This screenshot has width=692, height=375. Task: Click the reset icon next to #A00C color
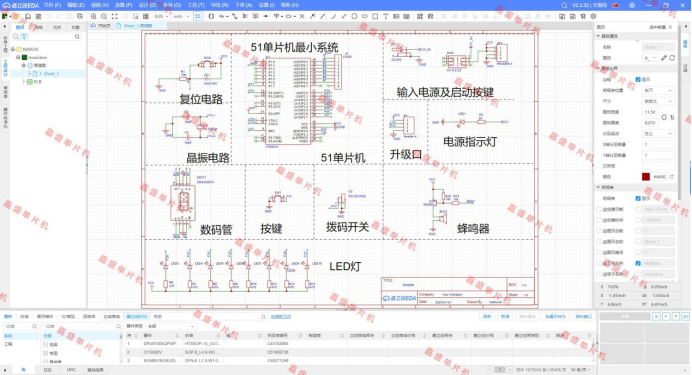(672, 176)
